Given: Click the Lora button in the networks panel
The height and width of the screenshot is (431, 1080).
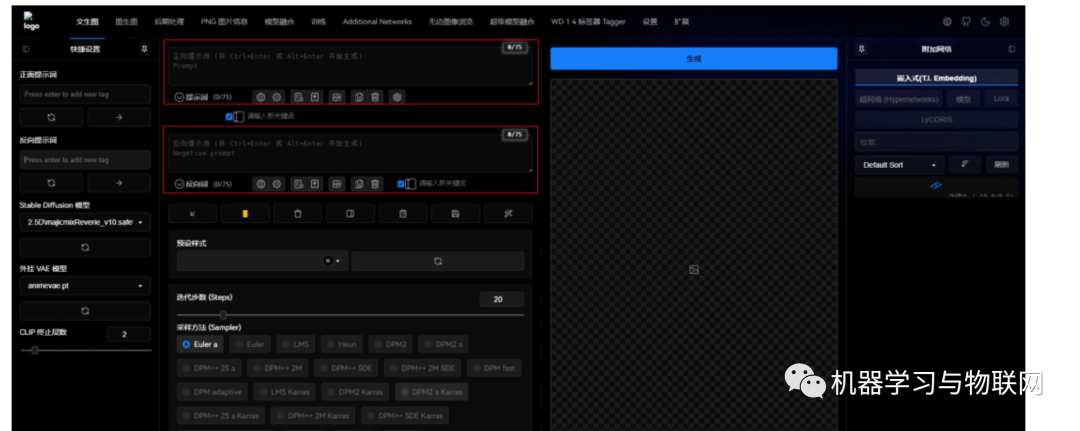Looking at the screenshot, I should [x=1000, y=99].
